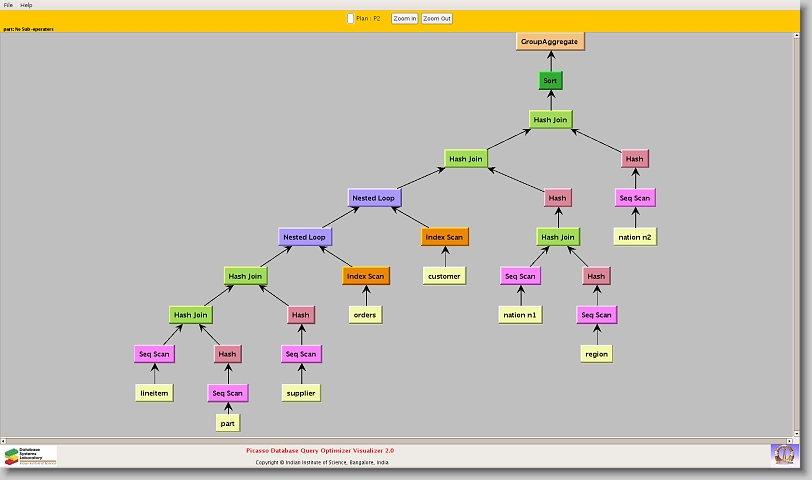Viewport: 812px width, 480px height.
Task: Open the Help menu
Action: pyautogui.click(x=26, y=5)
